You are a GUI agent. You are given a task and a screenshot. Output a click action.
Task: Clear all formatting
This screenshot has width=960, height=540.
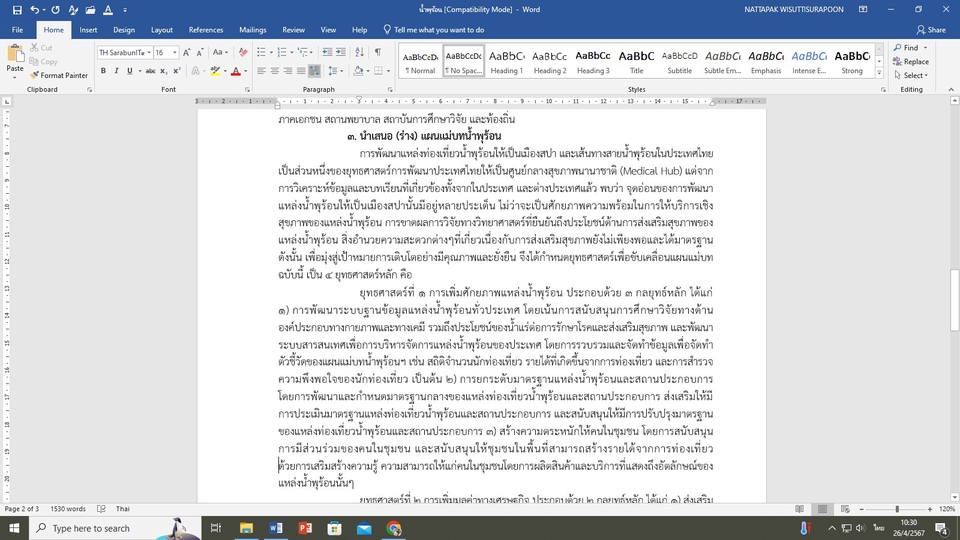pos(243,53)
